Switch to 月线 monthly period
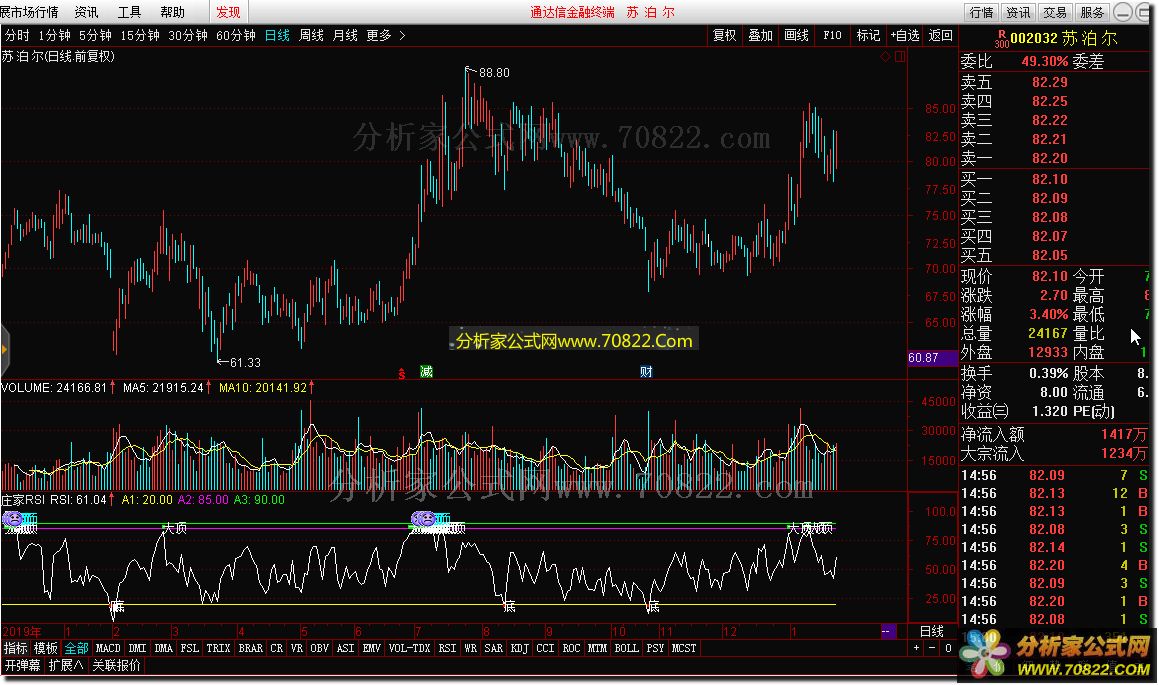1159x685 pixels. [x=345, y=35]
